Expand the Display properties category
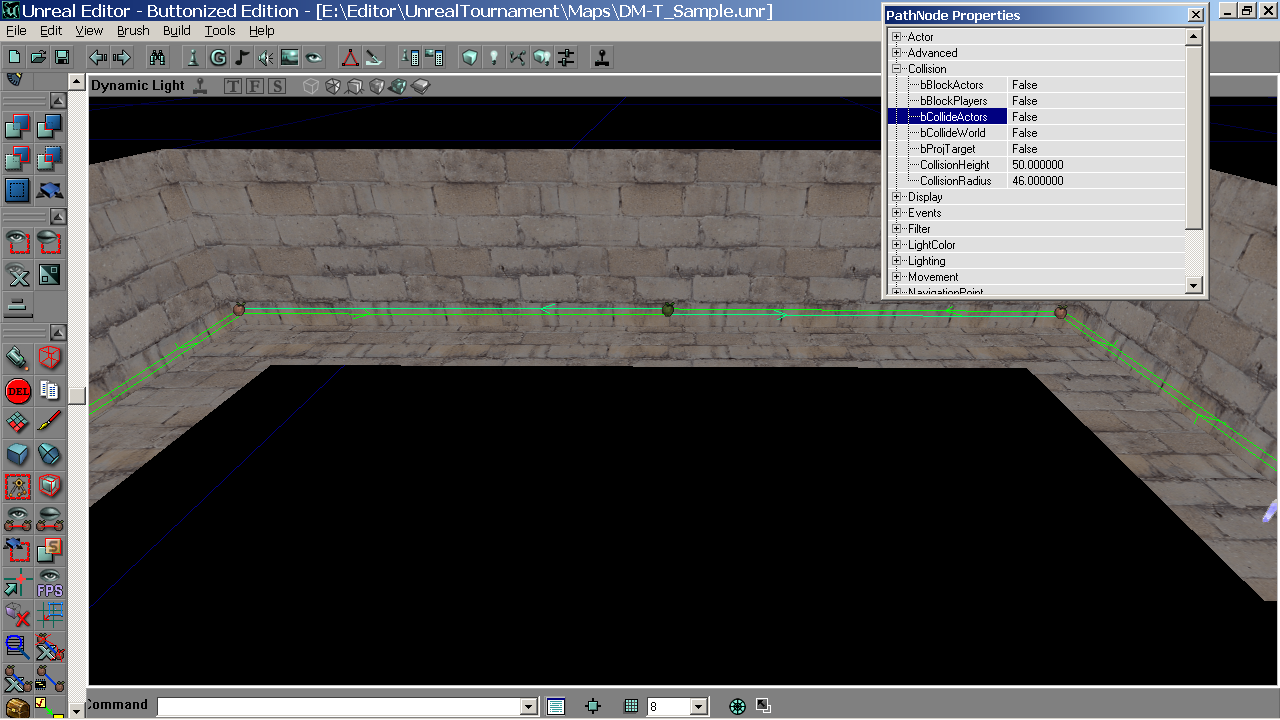 tap(897, 197)
